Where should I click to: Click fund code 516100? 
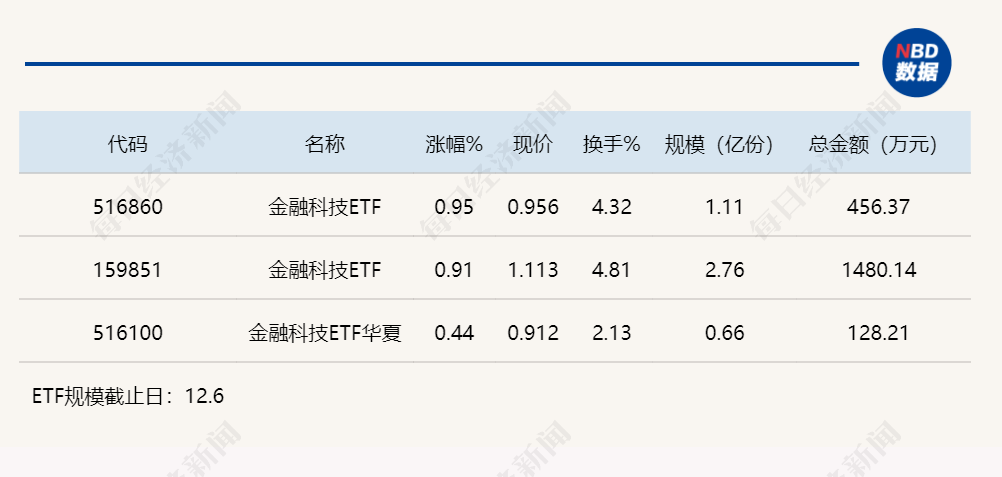[128, 333]
